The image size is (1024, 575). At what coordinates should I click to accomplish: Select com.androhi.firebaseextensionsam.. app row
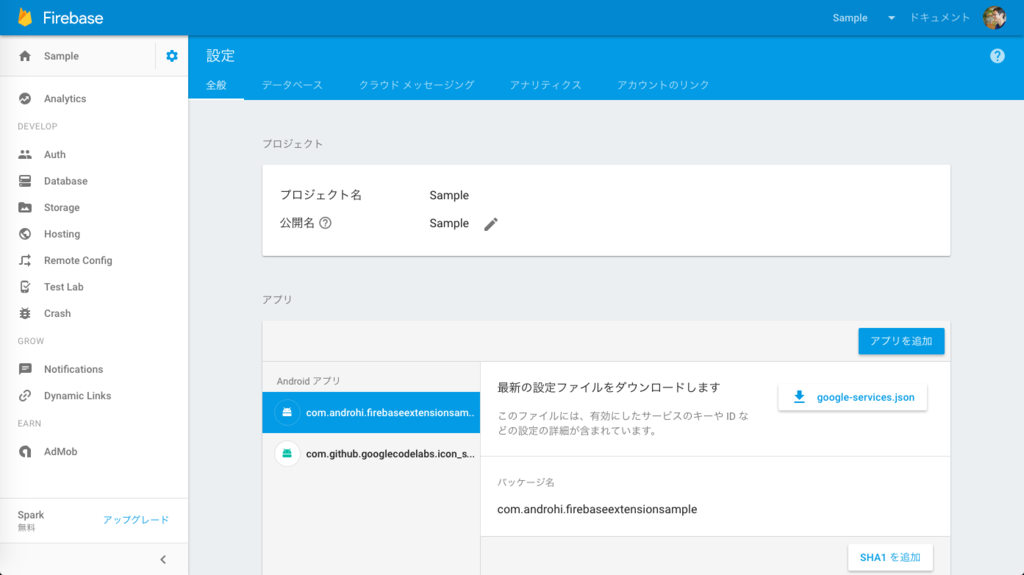tap(371, 413)
